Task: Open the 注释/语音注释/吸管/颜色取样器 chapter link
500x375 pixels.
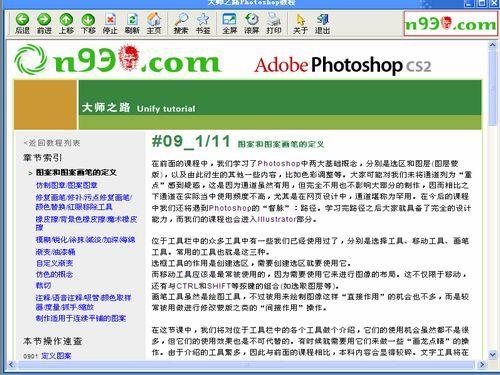Action: point(83,302)
